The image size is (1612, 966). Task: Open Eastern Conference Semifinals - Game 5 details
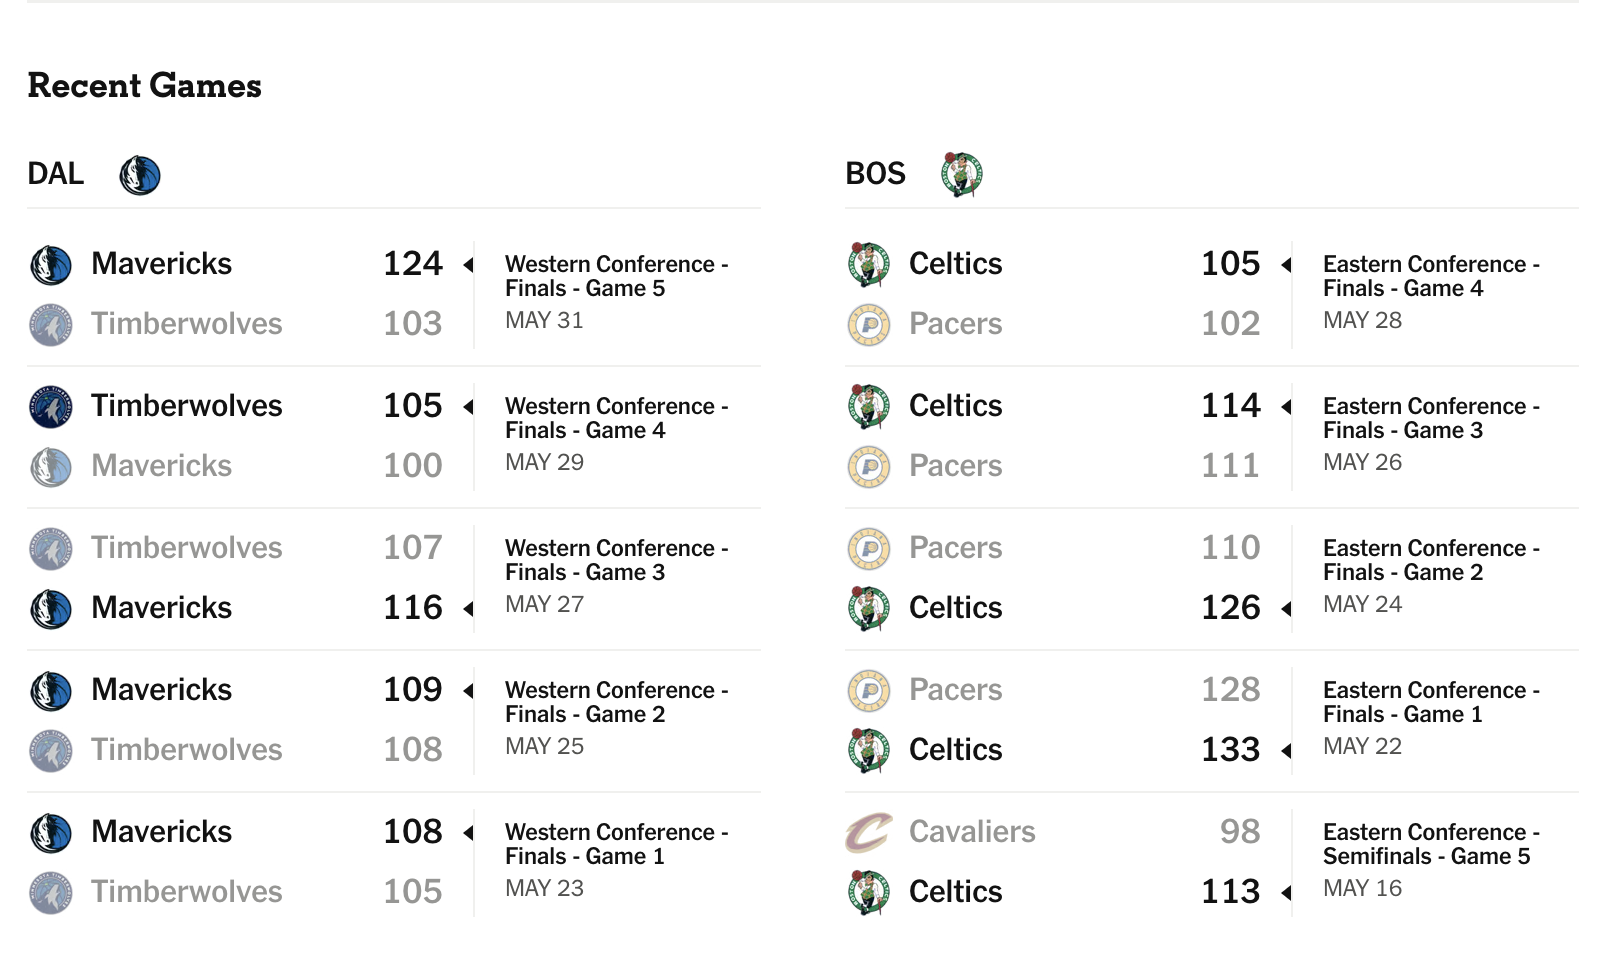point(1431,844)
